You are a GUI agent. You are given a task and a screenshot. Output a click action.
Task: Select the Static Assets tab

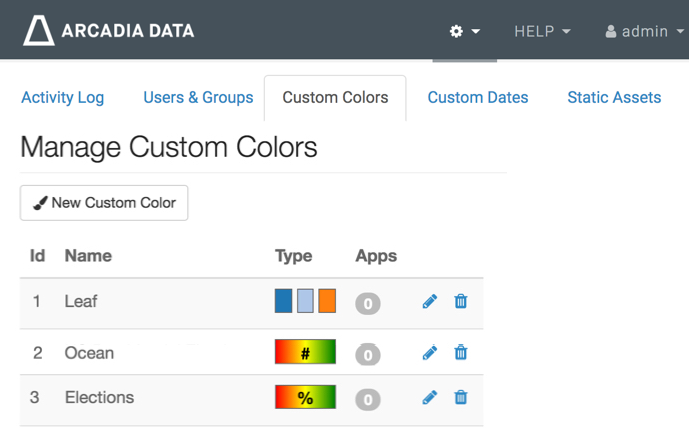tap(614, 97)
